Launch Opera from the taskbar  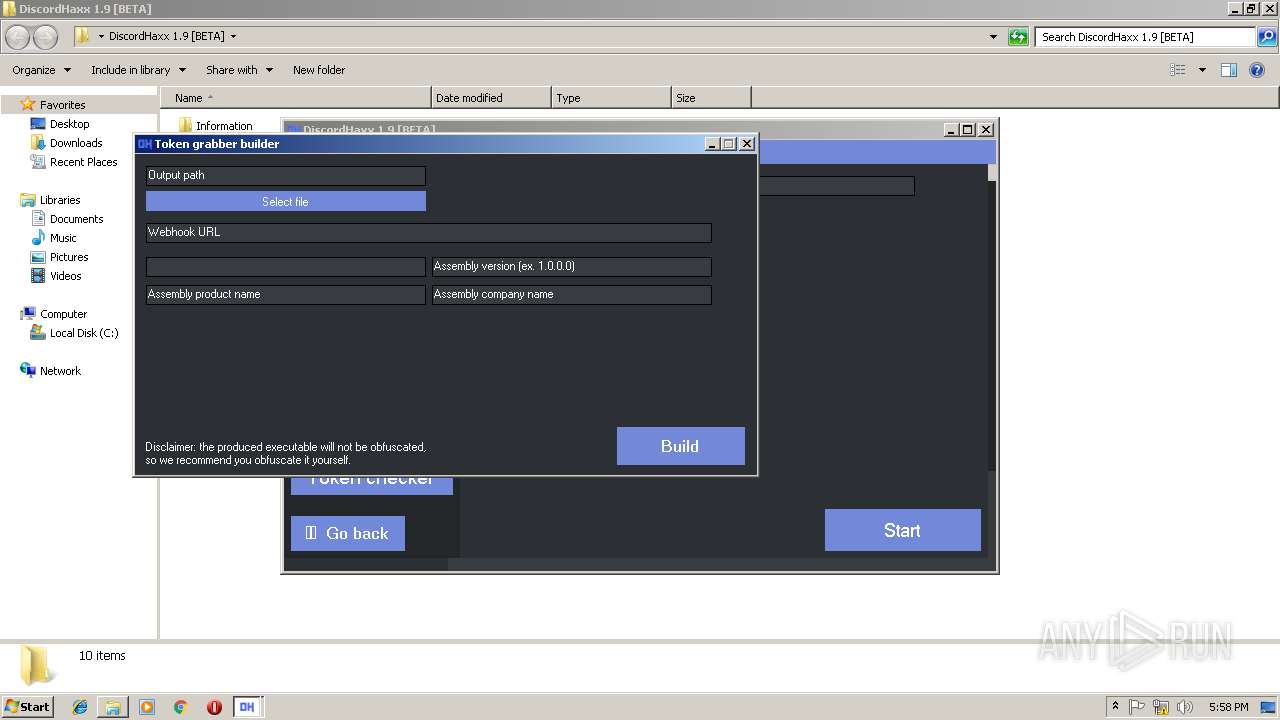[214, 707]
